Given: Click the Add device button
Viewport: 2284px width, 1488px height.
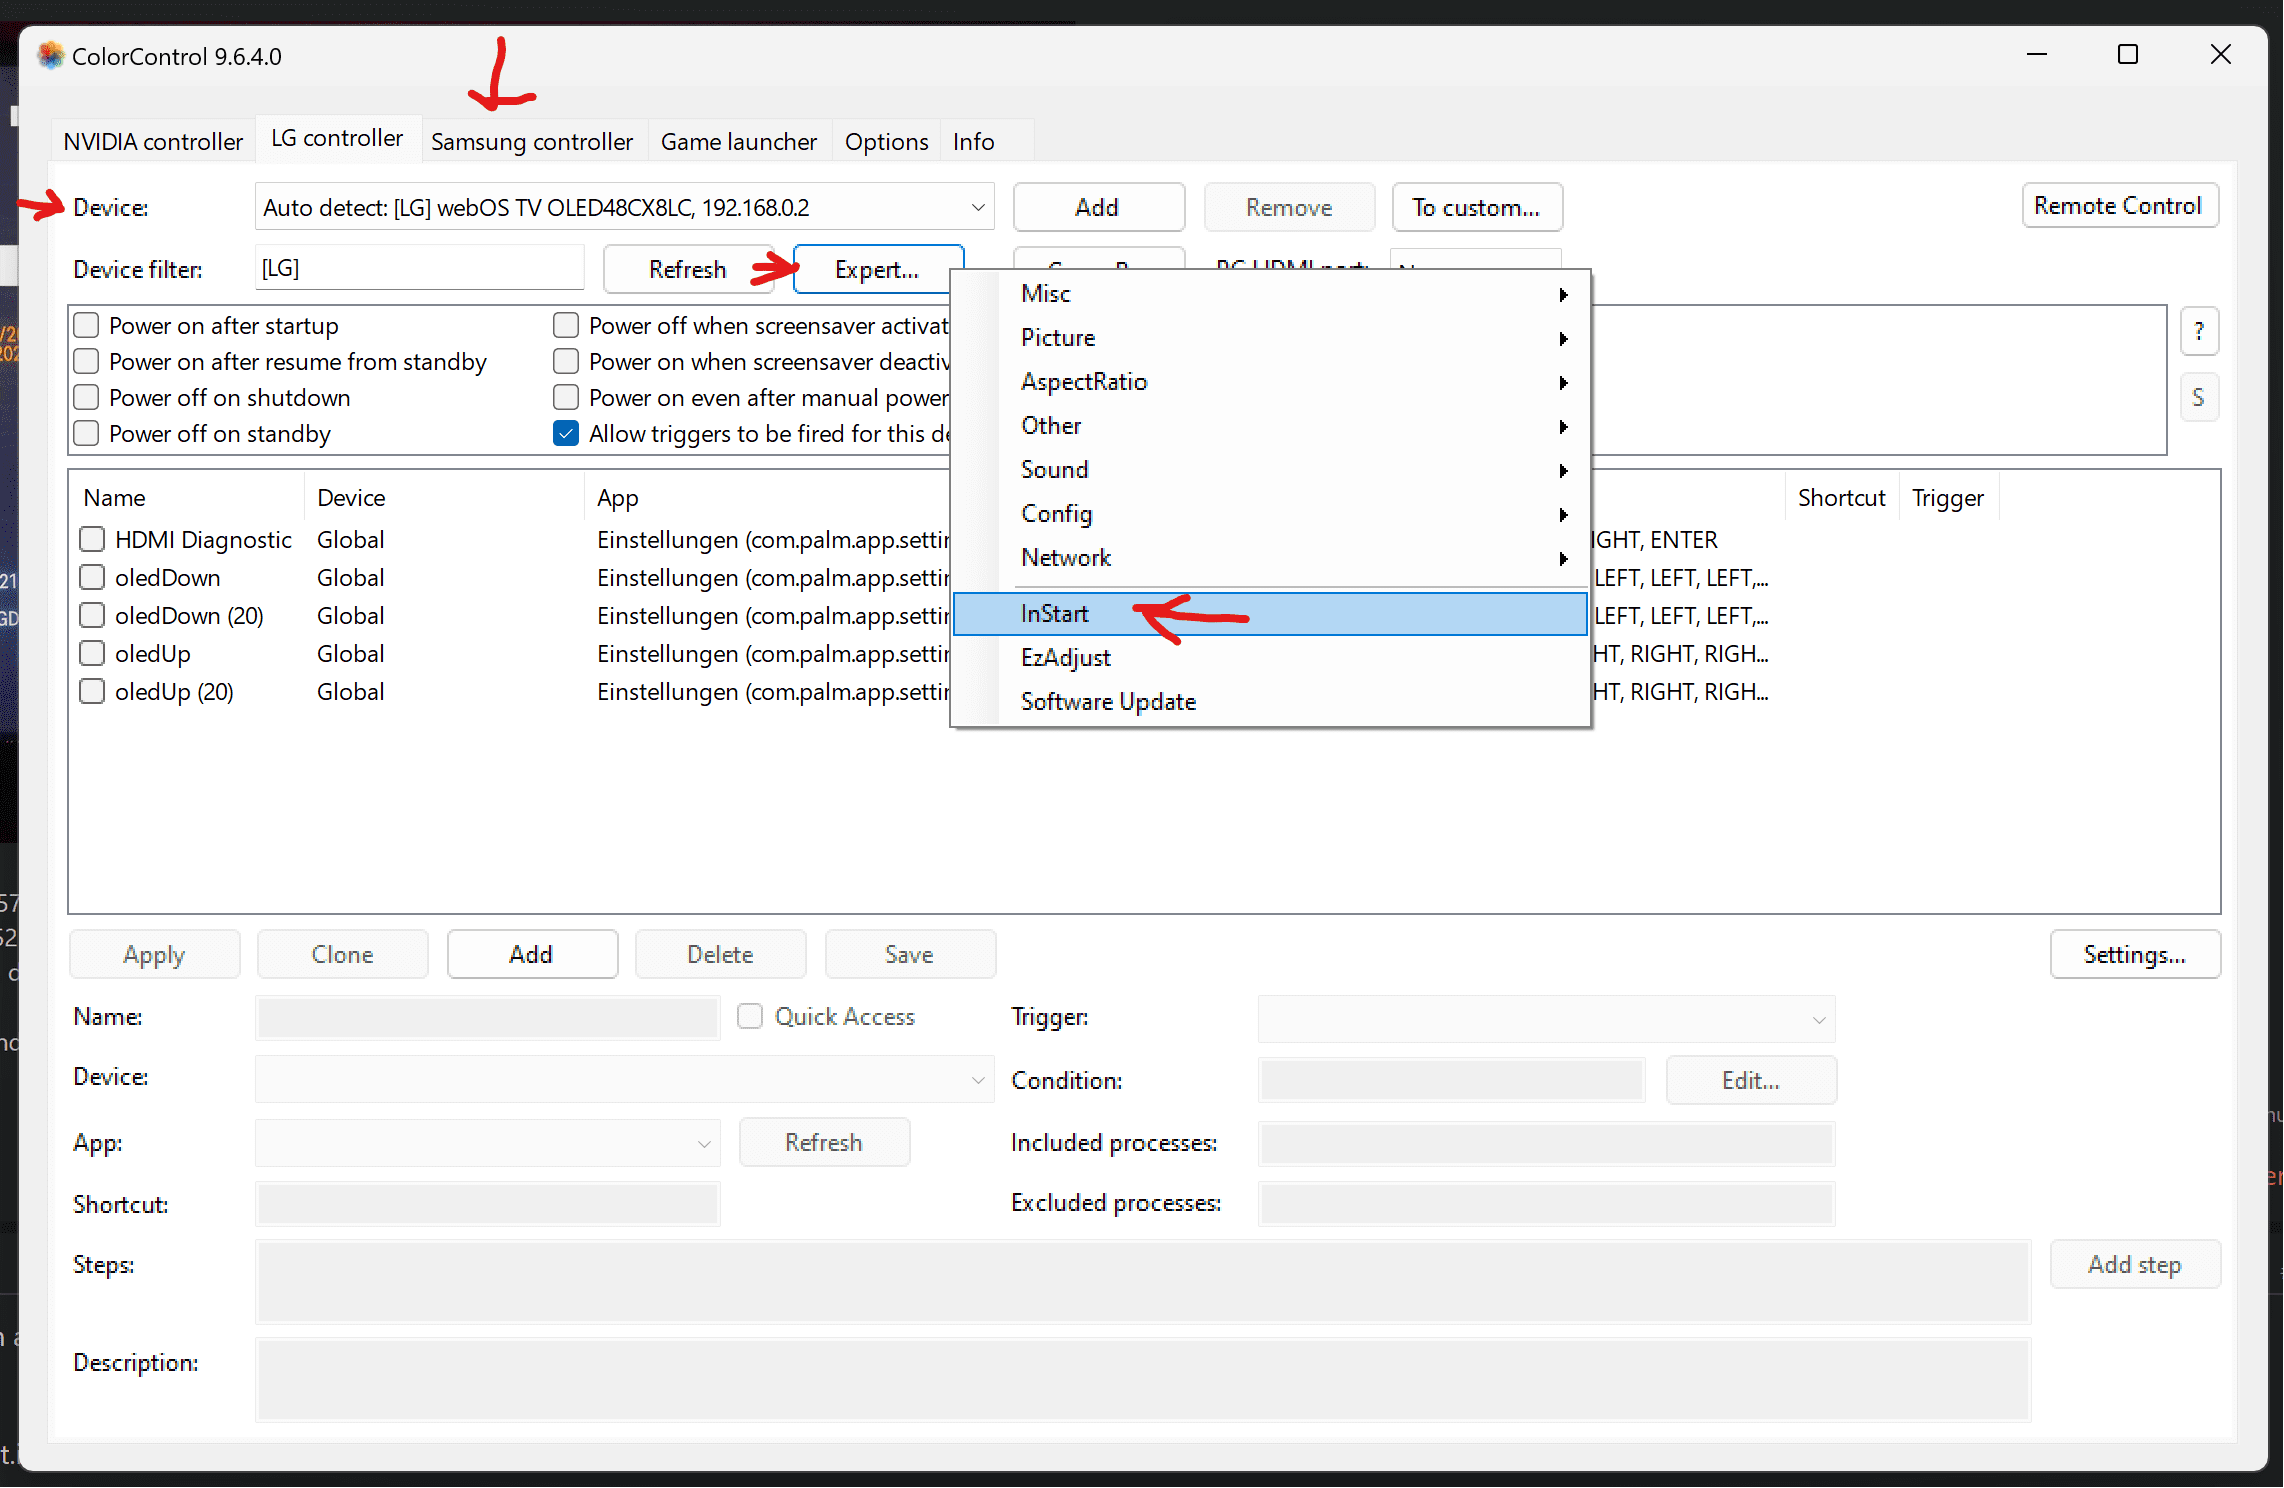Looking at the screenshot, I should 1098,207.
